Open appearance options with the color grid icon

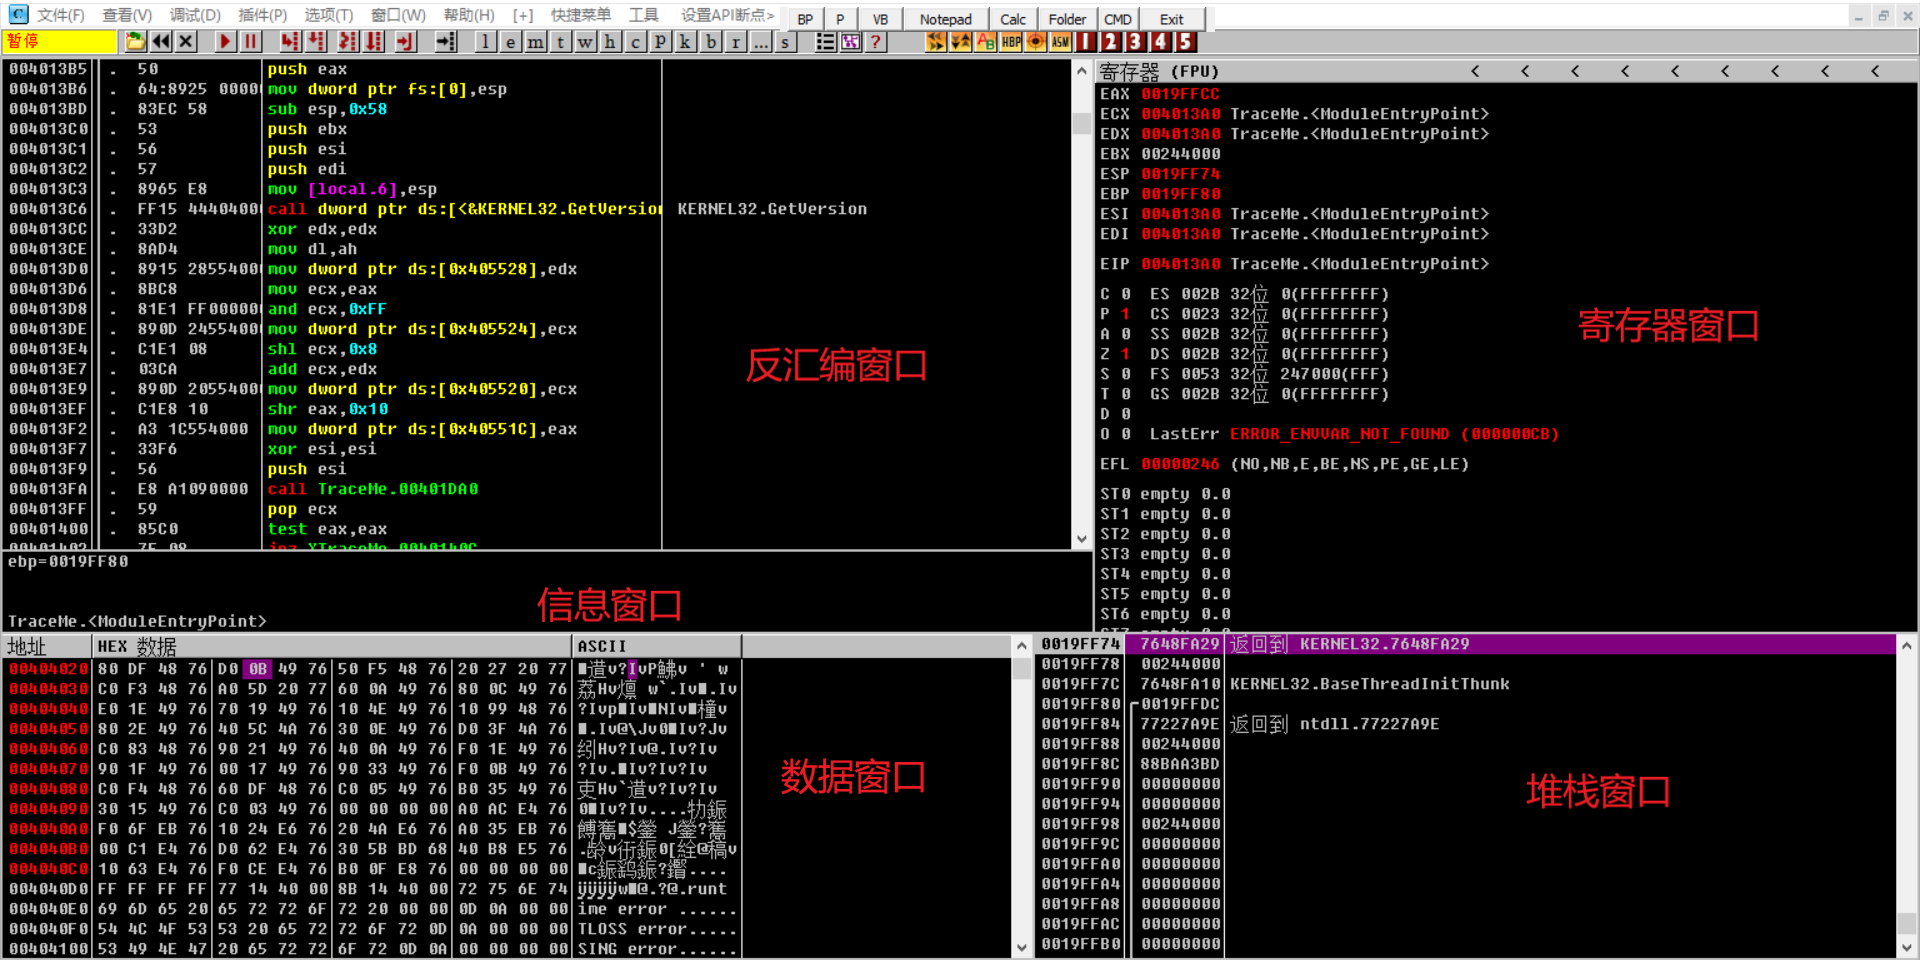851,41
